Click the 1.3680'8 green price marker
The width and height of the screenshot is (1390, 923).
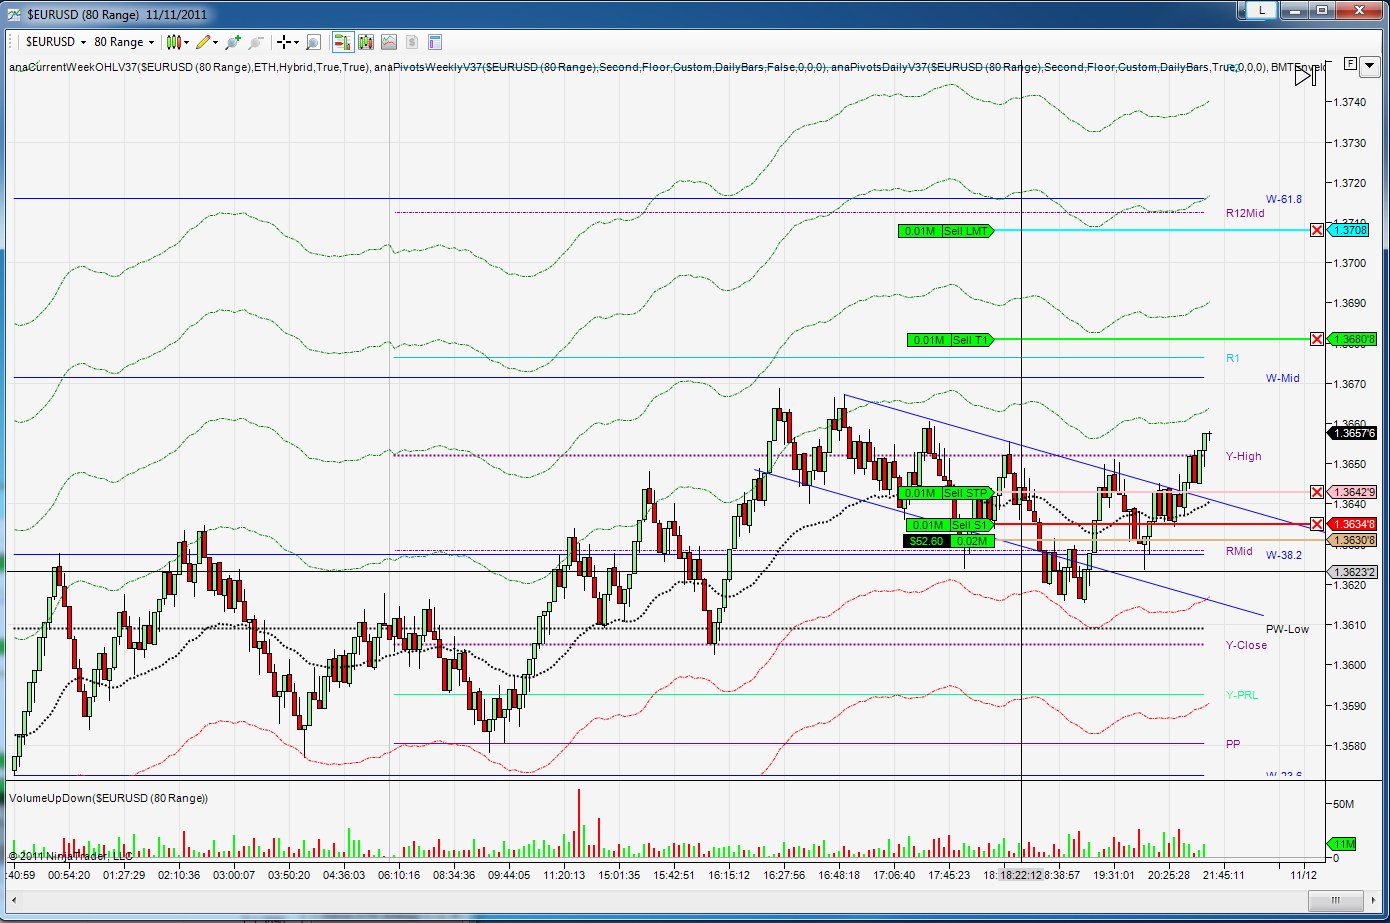click(x=1351, y=339)
